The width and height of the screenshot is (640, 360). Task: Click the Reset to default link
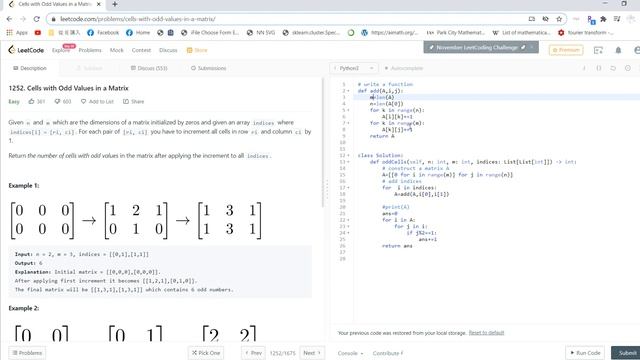pyautogui.click(x=486, y=333)
